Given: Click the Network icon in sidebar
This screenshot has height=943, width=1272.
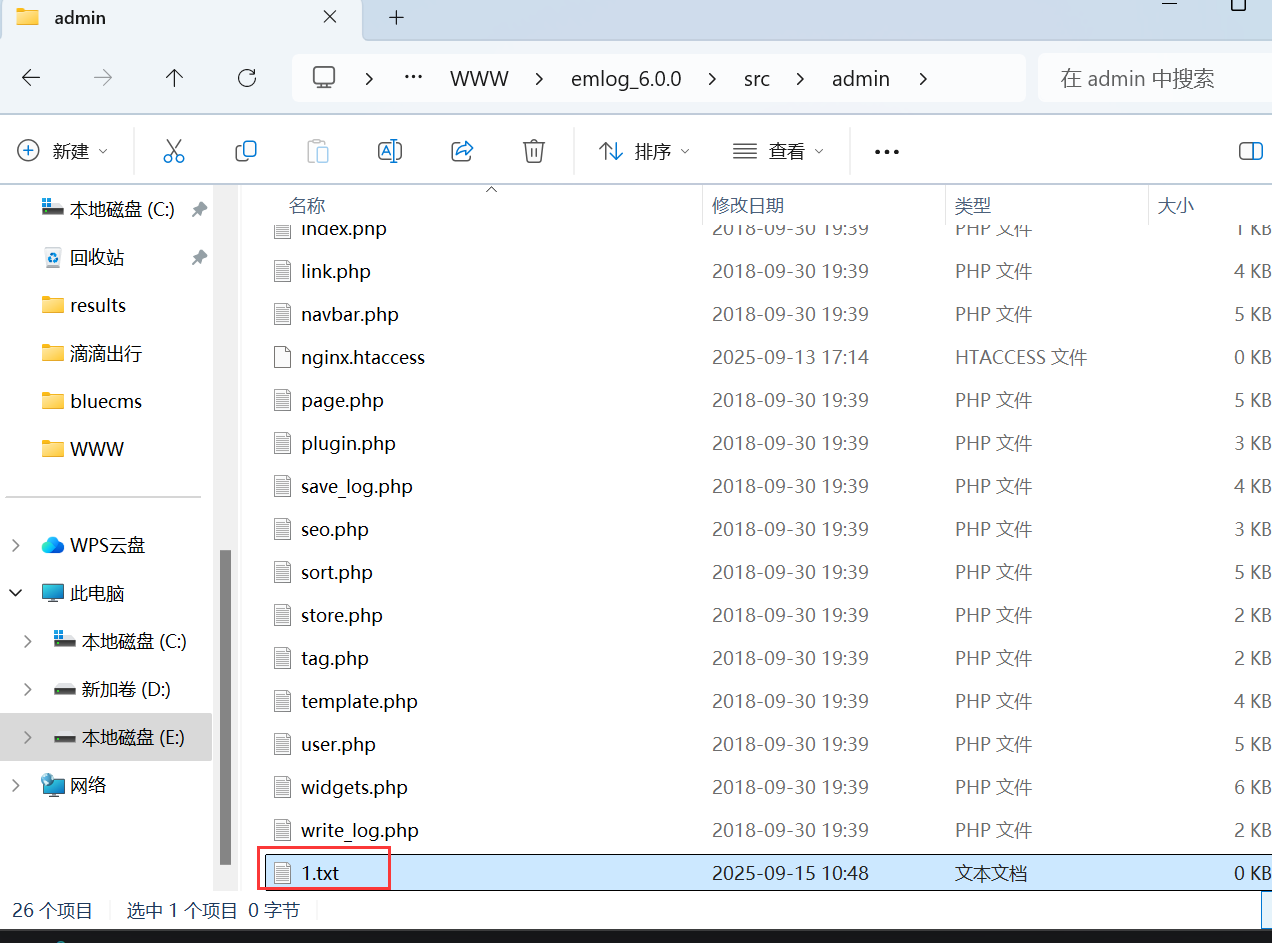Looking at the screenshot, I should 52,786.
